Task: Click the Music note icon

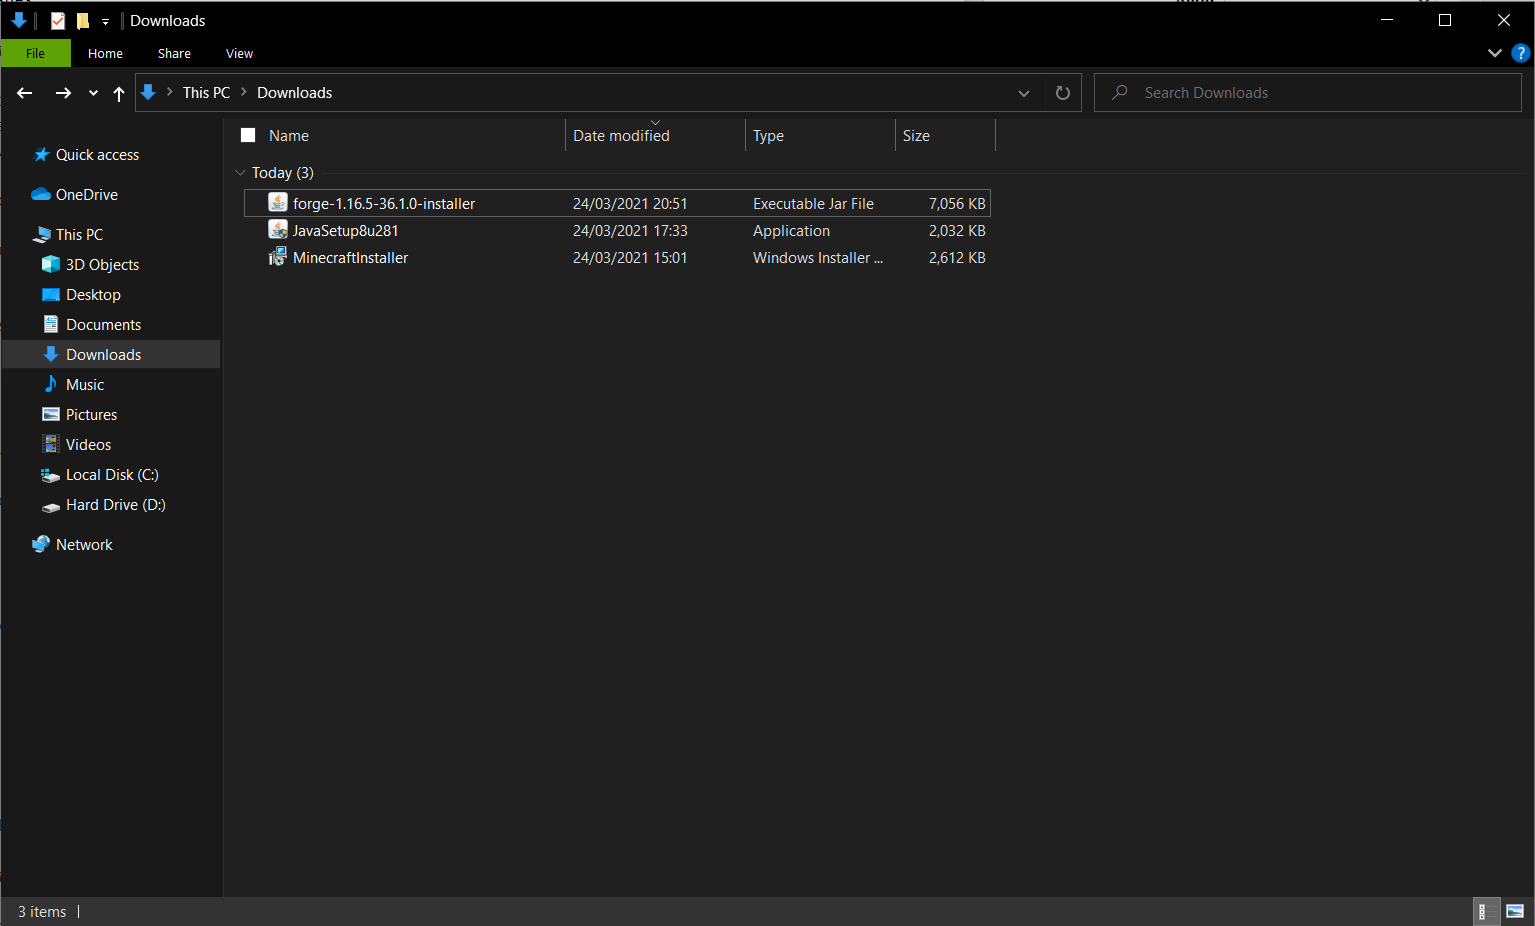Action: click(x=51, y=384)
